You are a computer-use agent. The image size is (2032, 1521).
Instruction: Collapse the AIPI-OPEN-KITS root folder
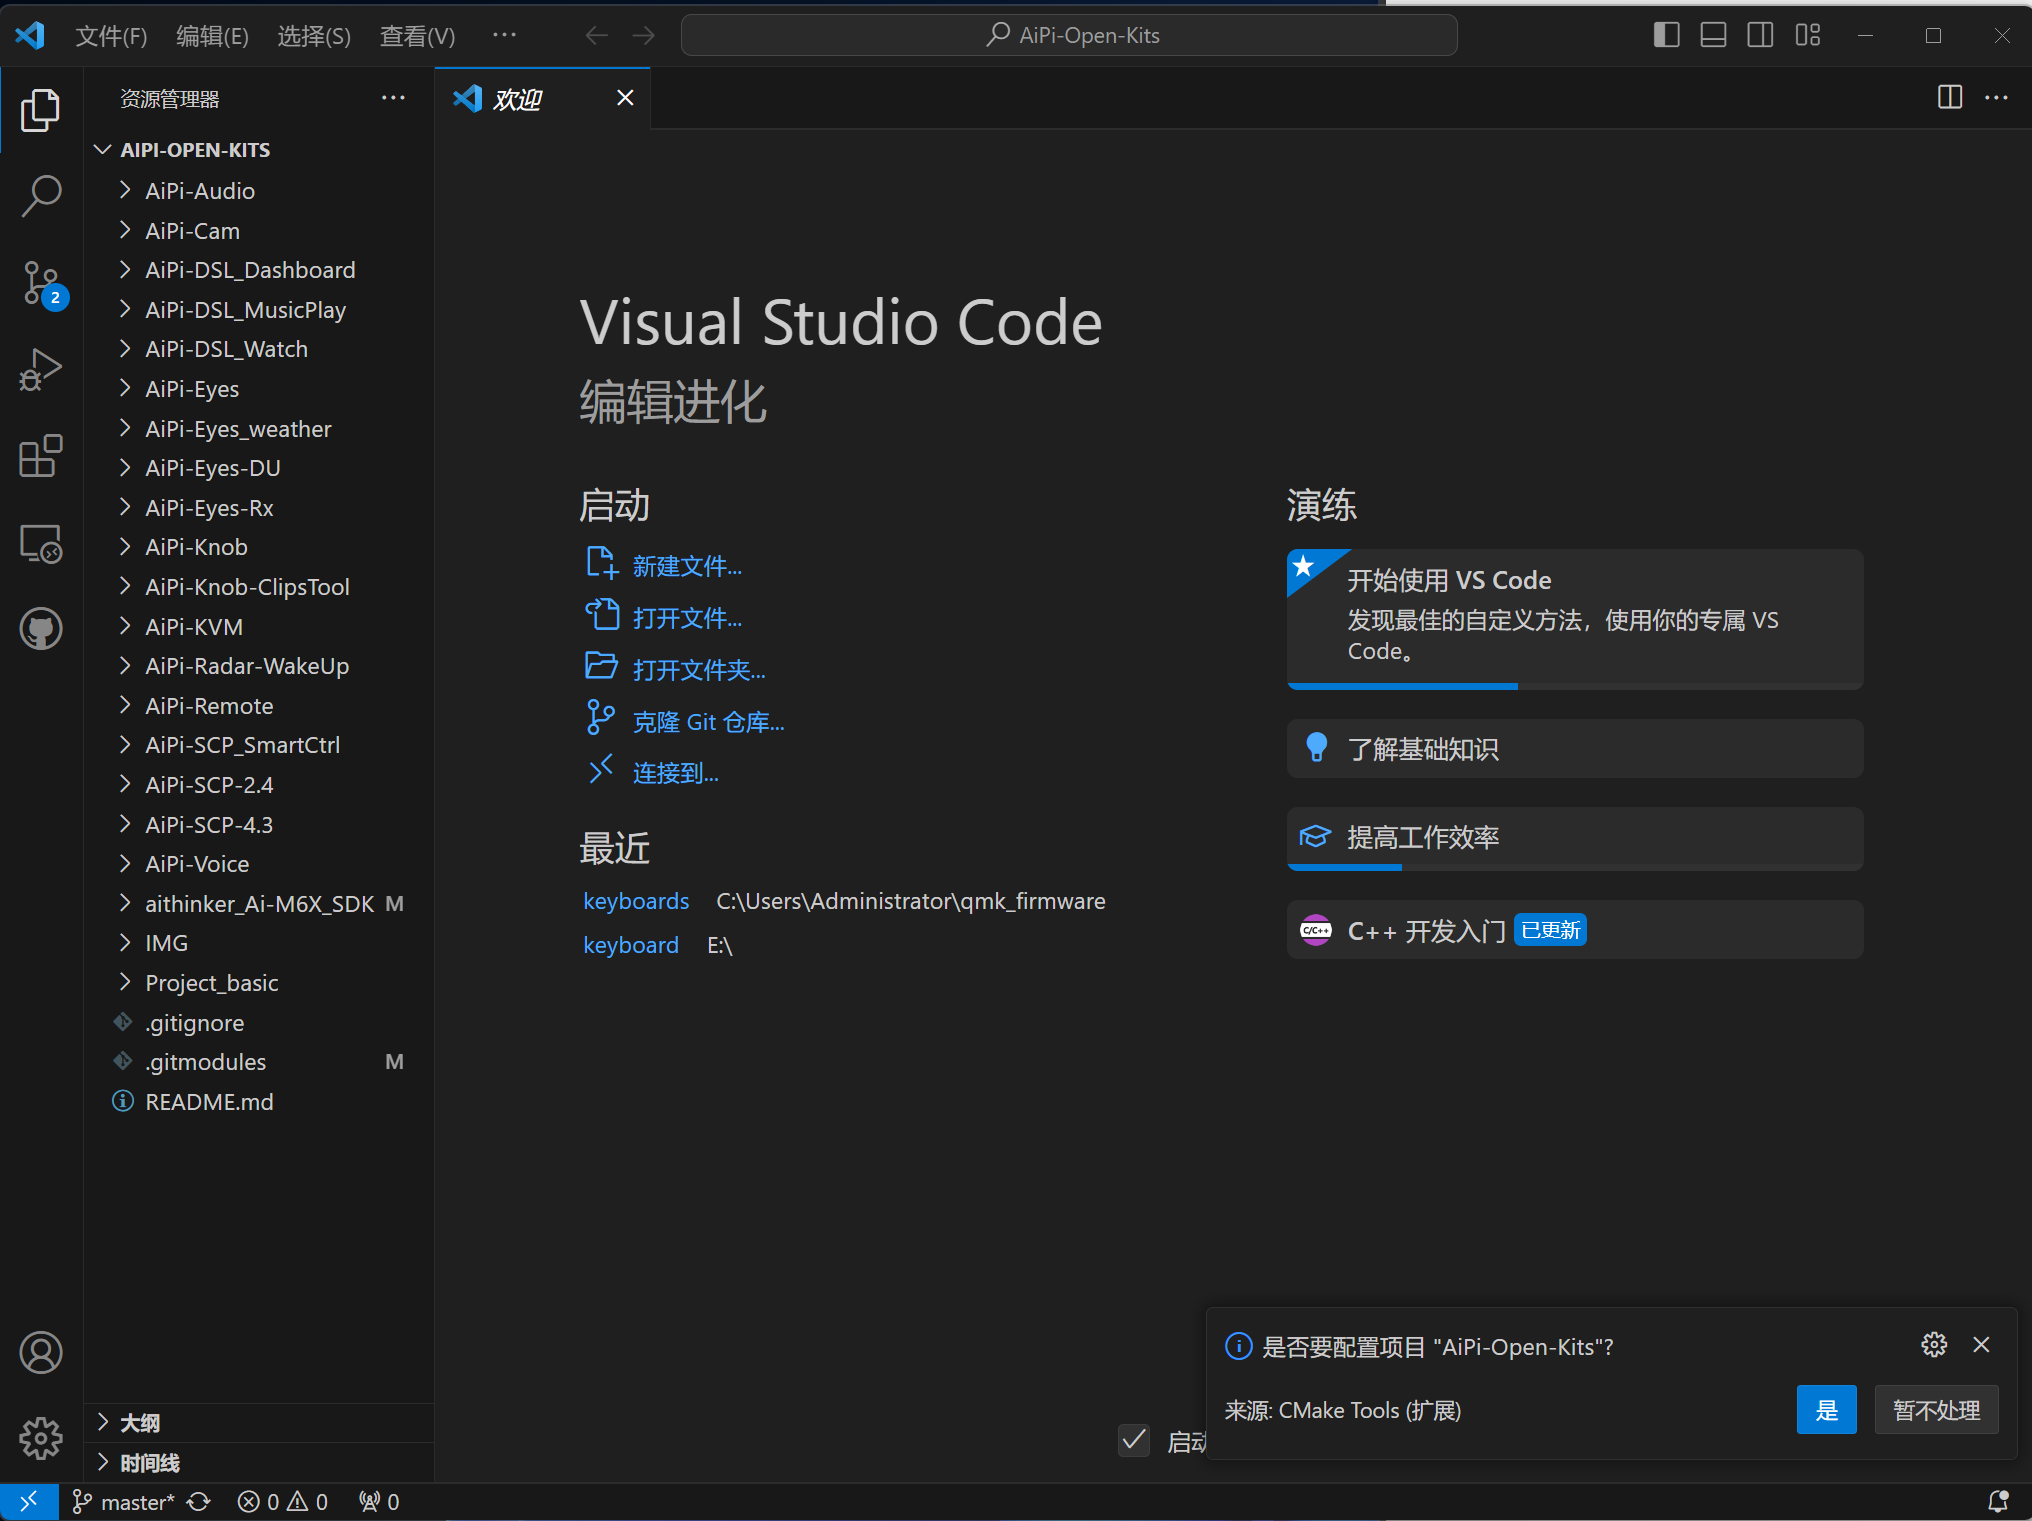259,150
